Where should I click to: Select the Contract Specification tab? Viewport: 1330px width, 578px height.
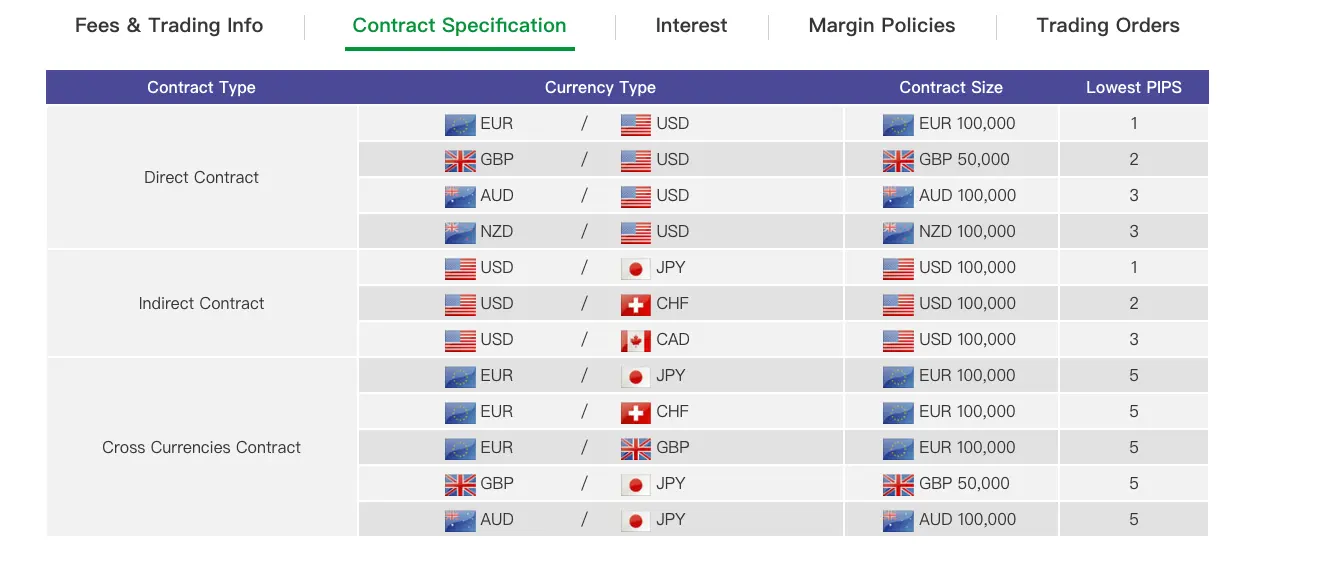[x=460, y=26]
